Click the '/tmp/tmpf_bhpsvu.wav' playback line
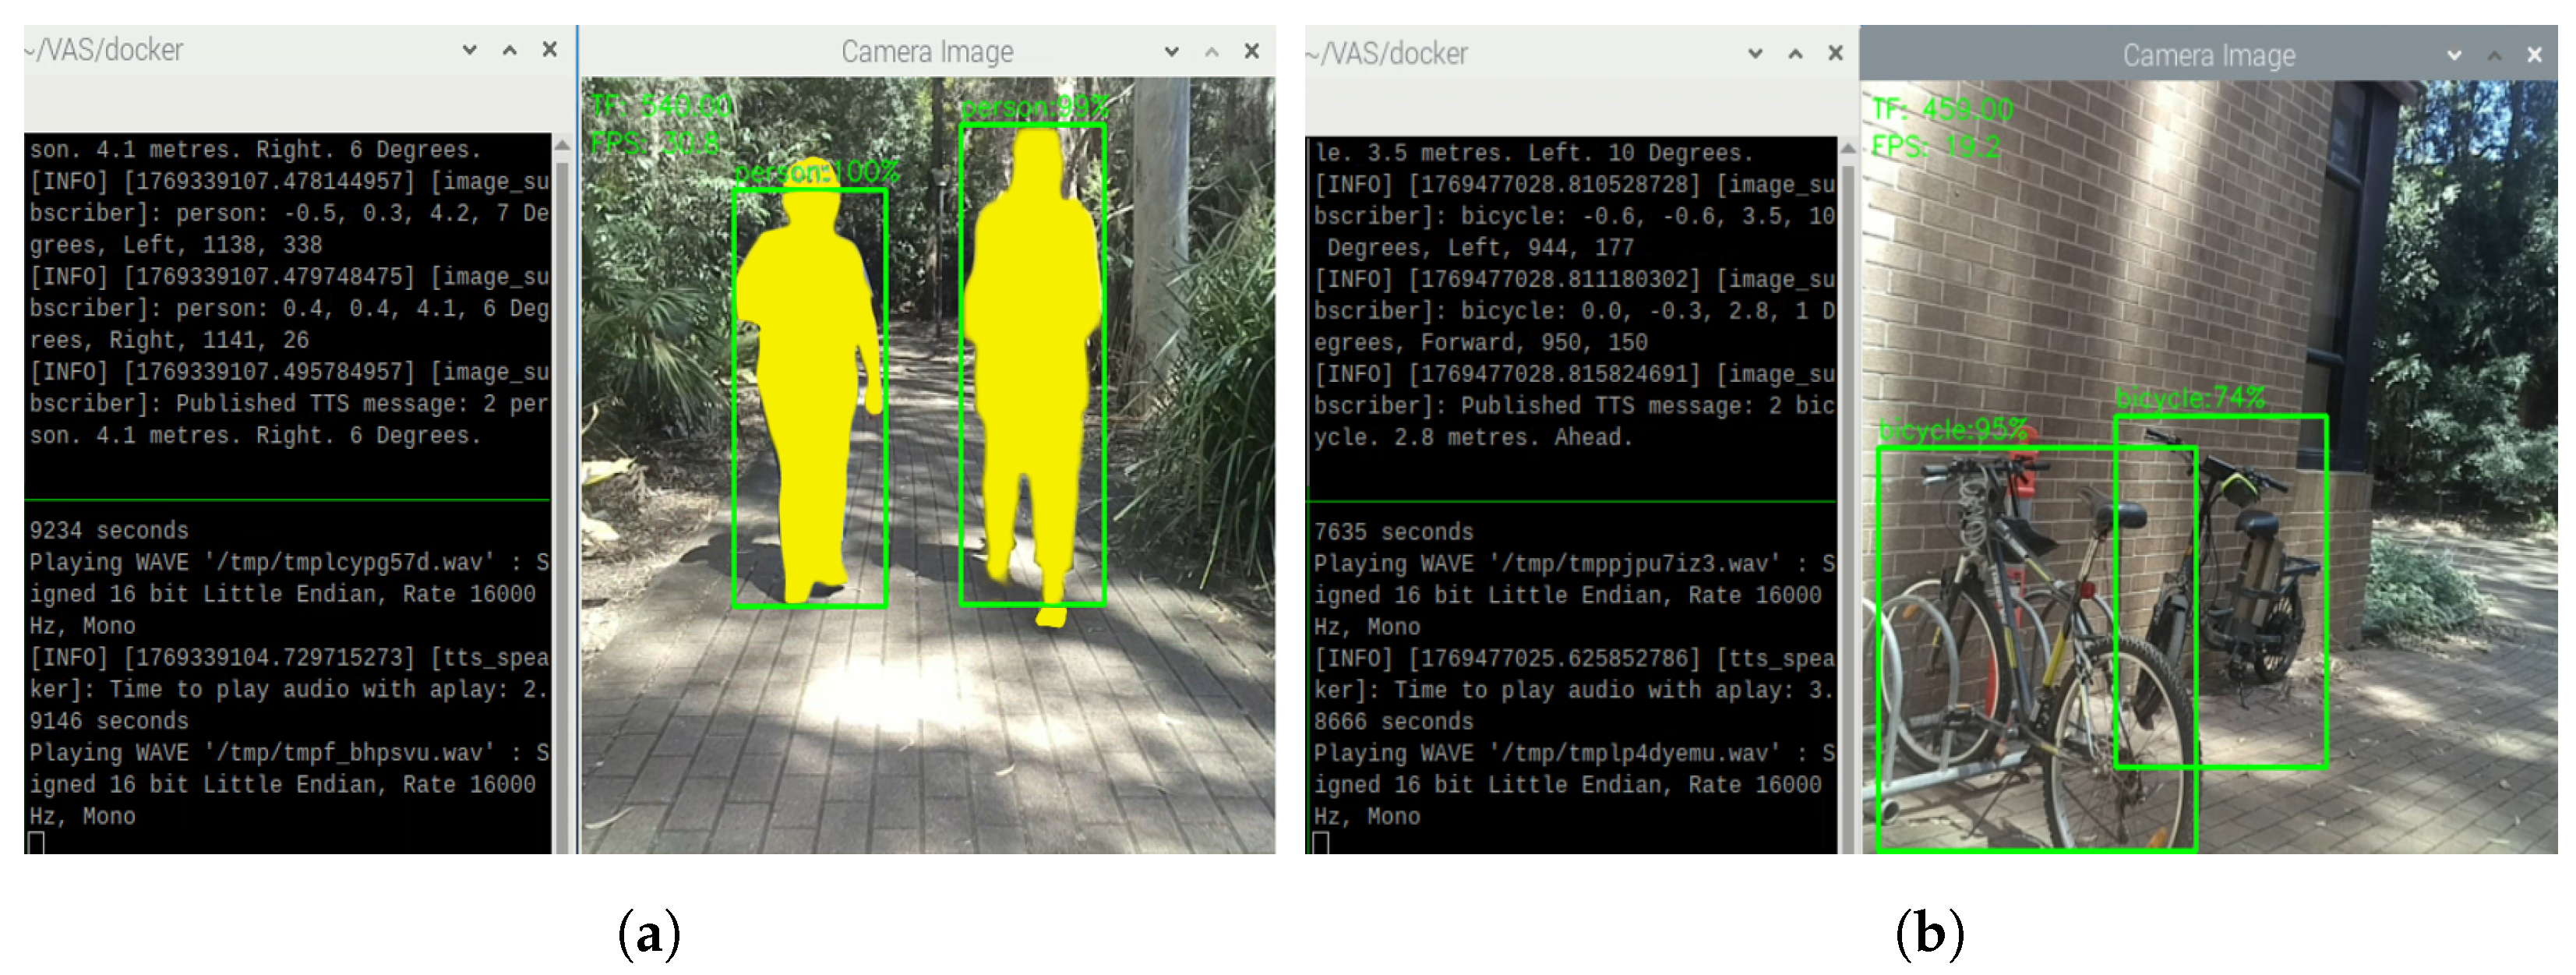Screen dimensions: 2576x975 [x=289, y=753]
